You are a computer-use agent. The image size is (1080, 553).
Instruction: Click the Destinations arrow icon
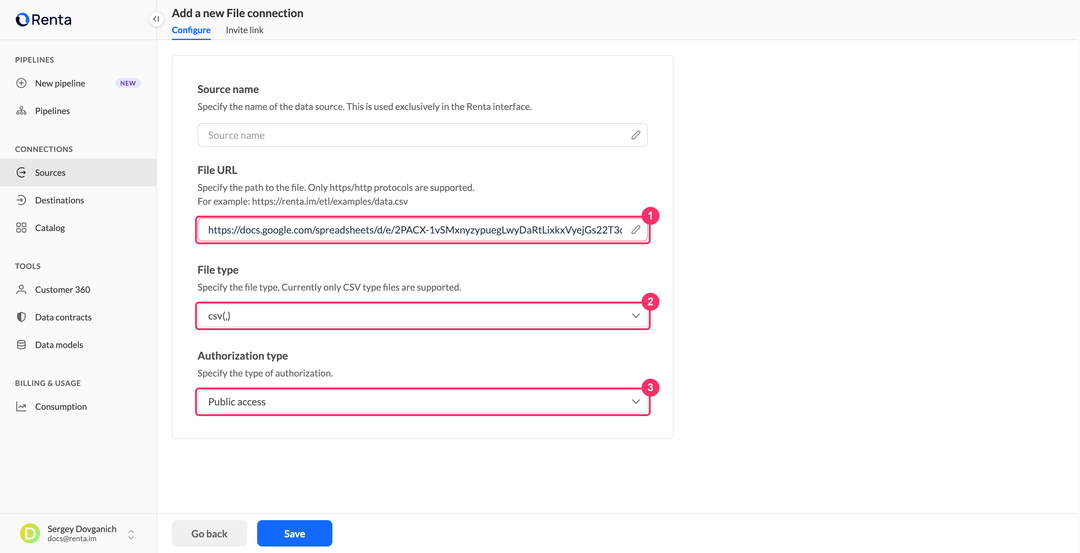(x=21, y=200)
